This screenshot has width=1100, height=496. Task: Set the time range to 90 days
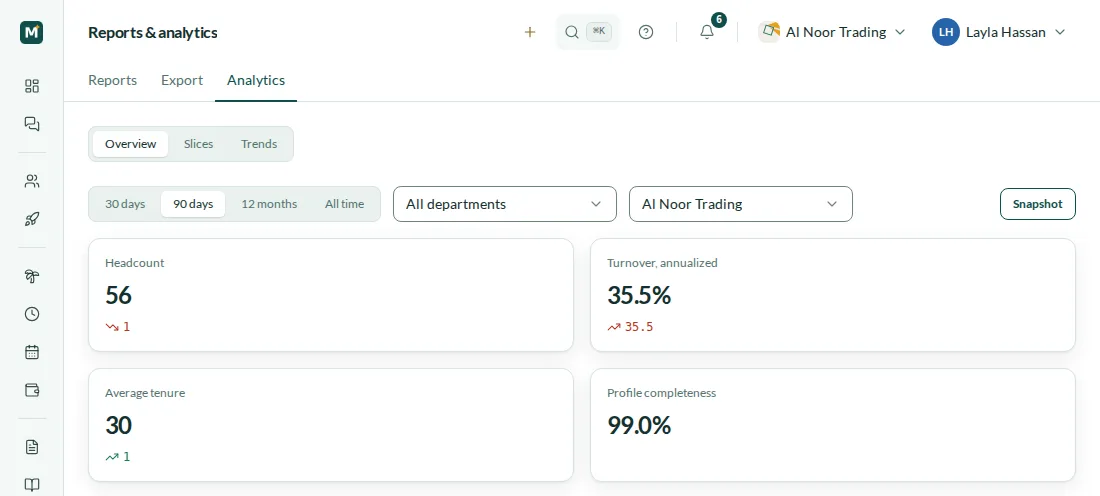193,204
